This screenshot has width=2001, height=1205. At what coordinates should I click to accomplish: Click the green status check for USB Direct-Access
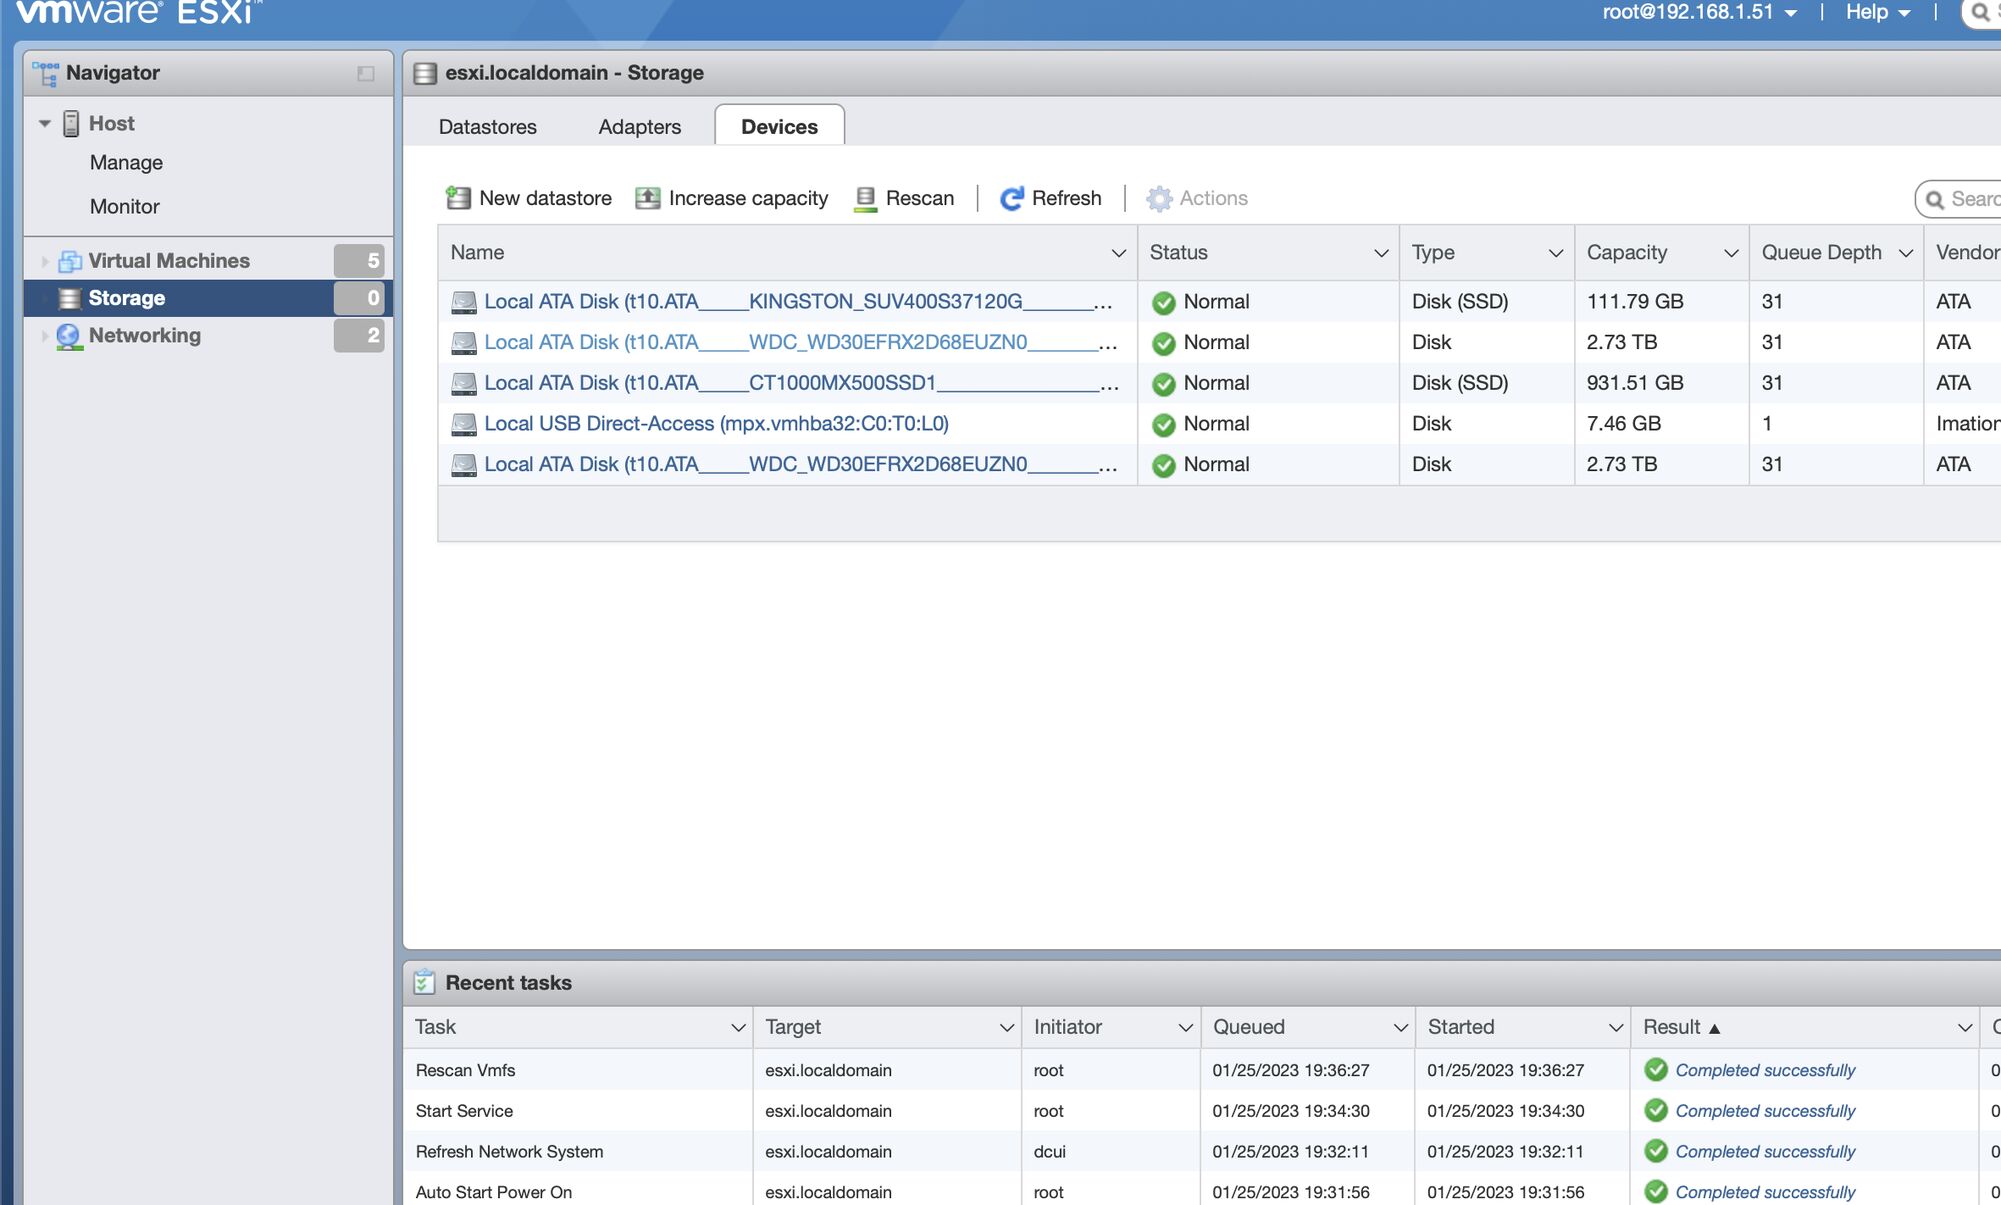[x=1164, y=424]
